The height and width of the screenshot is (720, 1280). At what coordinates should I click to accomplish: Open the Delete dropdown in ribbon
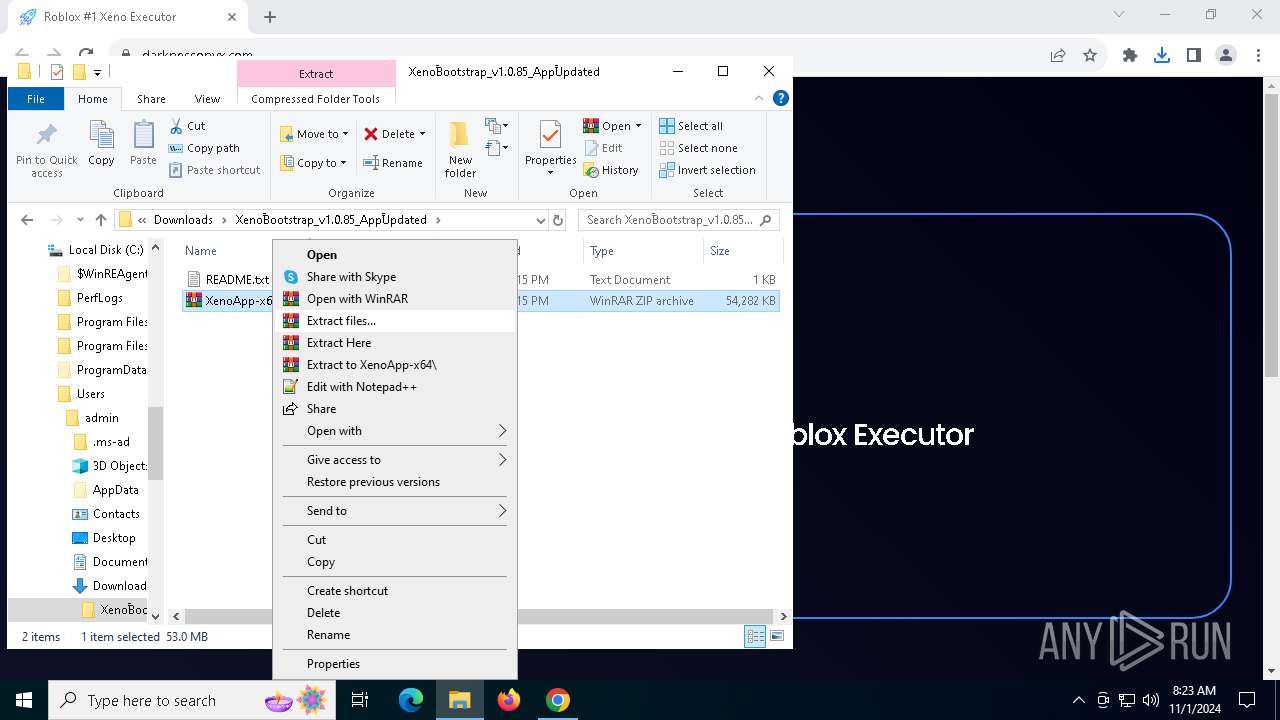pyautogui.click(x=394, y=134)
